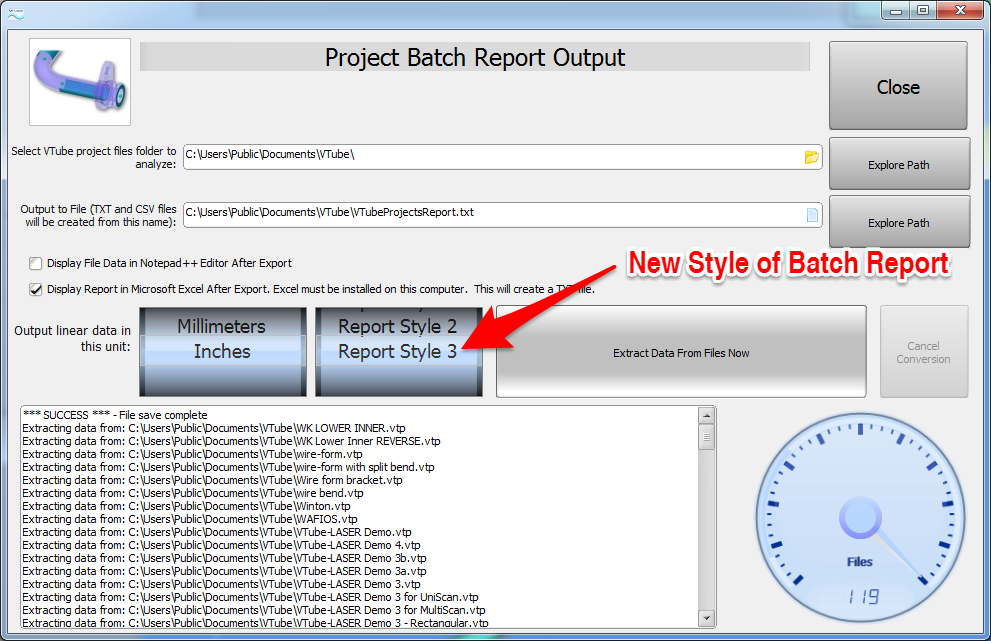Click the log list scrollbar down arrow
The height and width of the screenshot is (641, 991).
[708, 619]
